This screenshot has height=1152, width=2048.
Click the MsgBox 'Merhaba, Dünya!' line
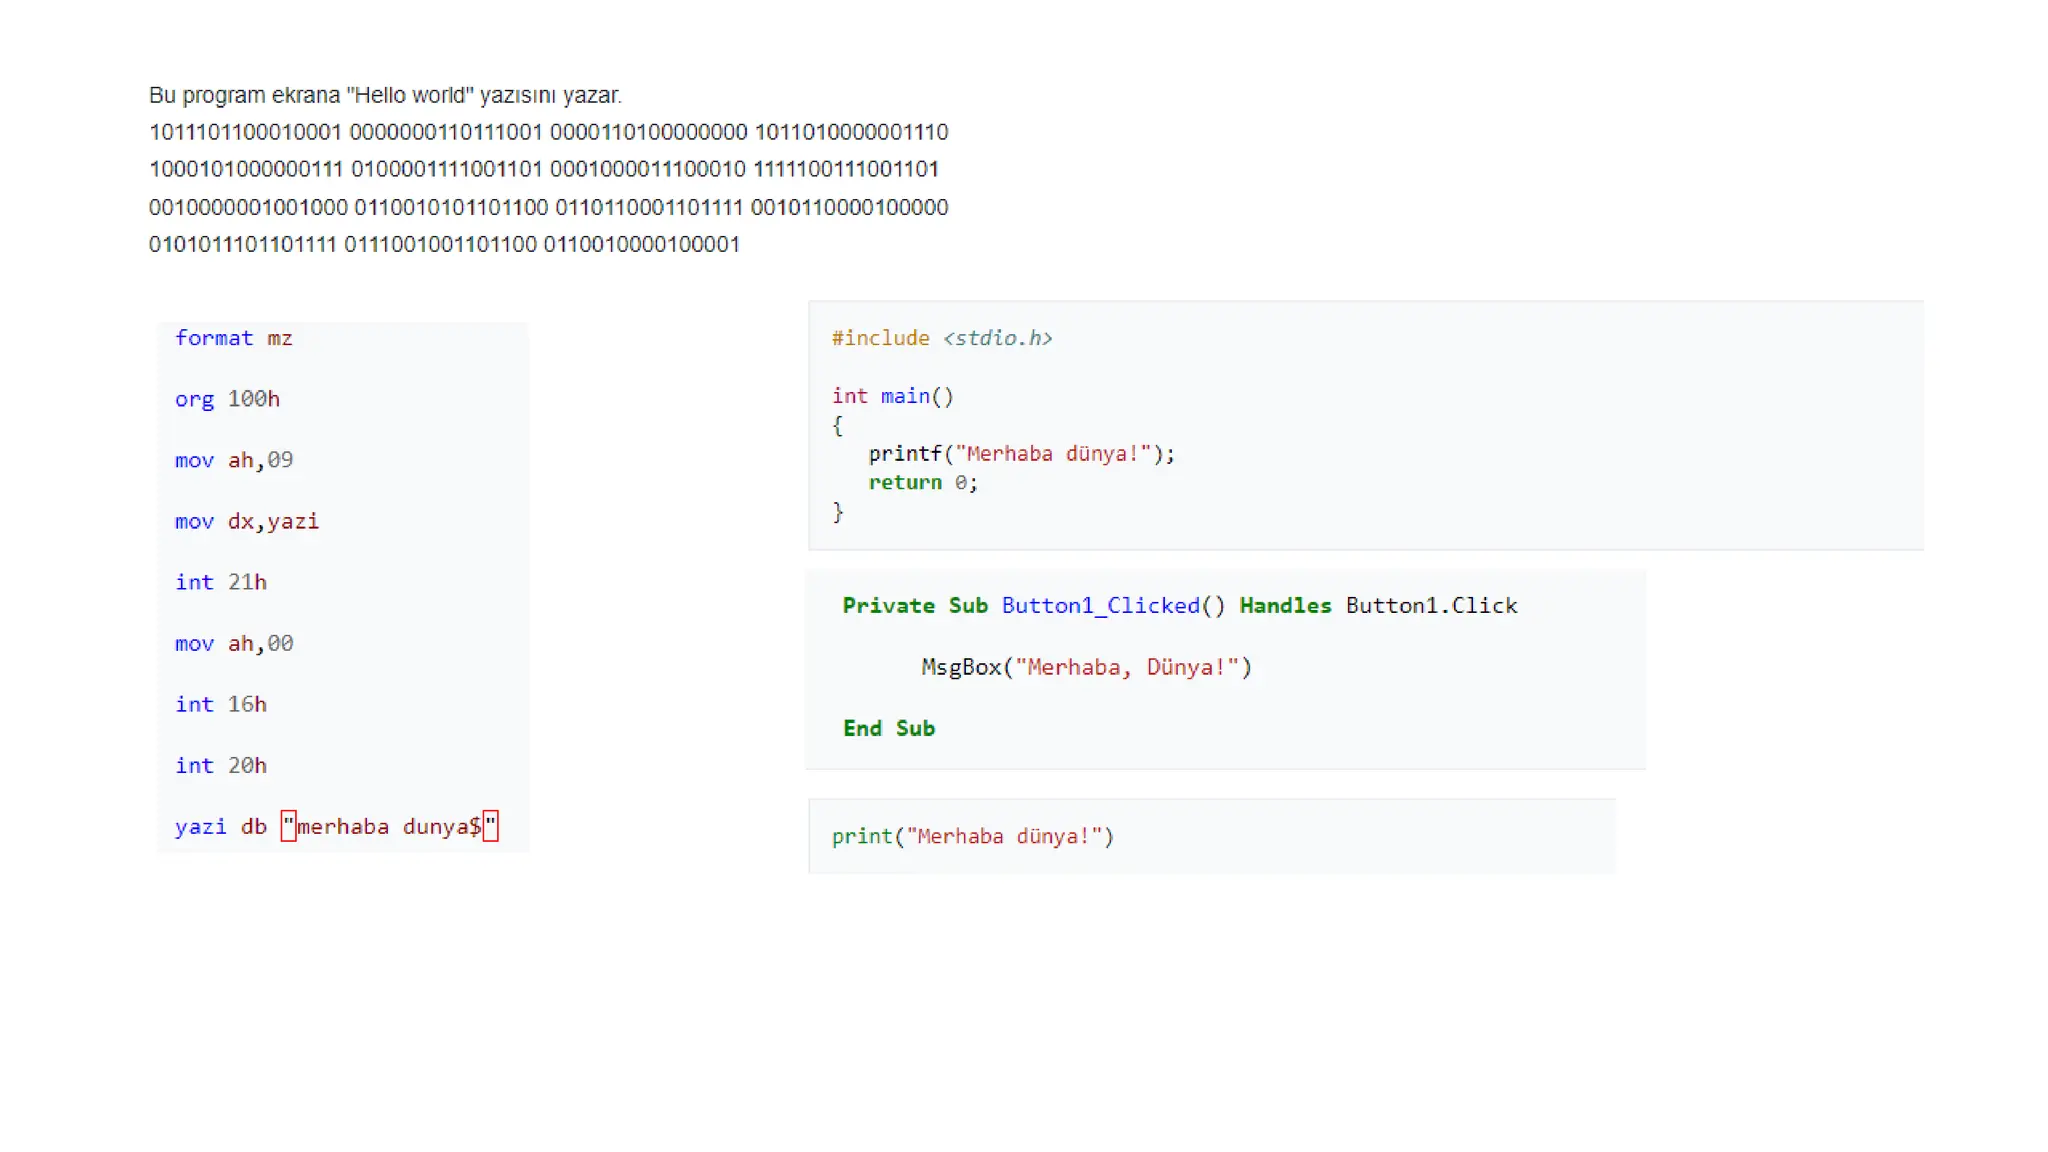tap(1086, 667)
